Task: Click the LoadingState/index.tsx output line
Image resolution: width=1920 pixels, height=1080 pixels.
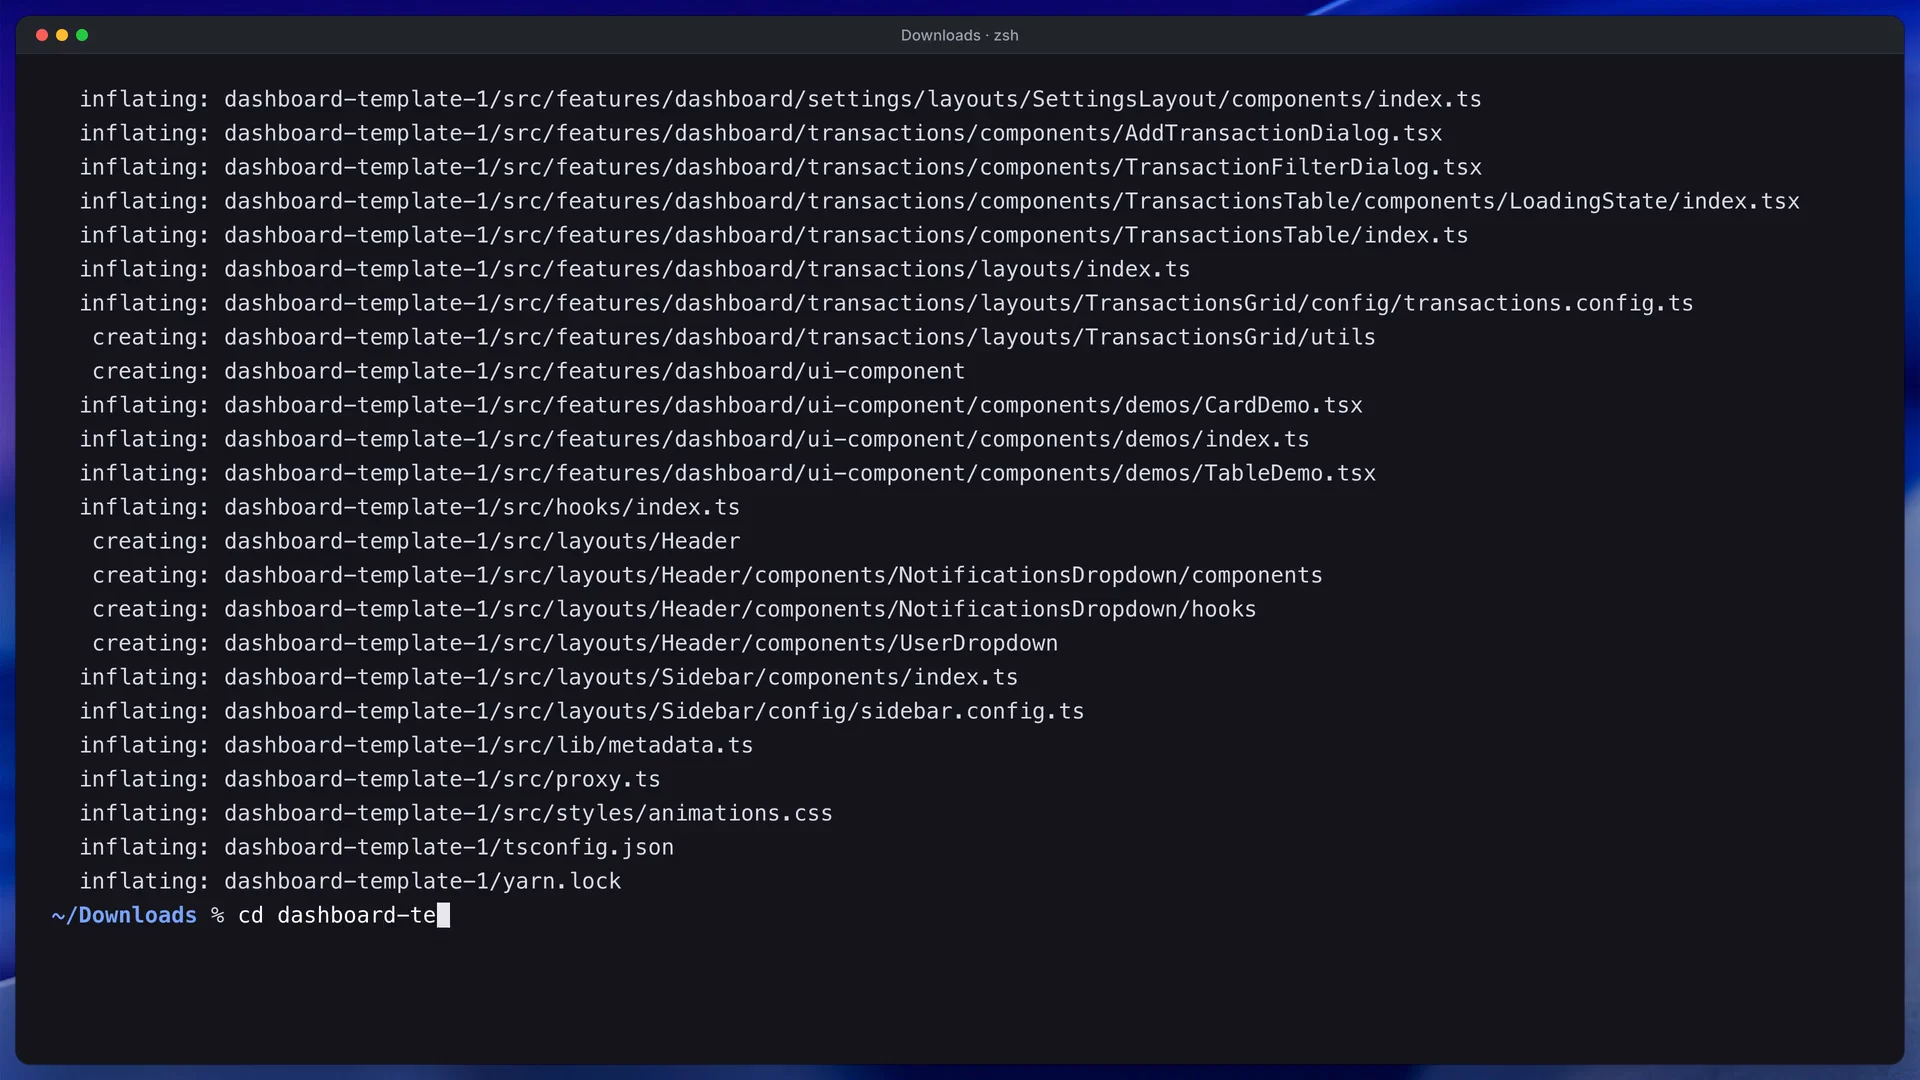Action: pos(939,201)
